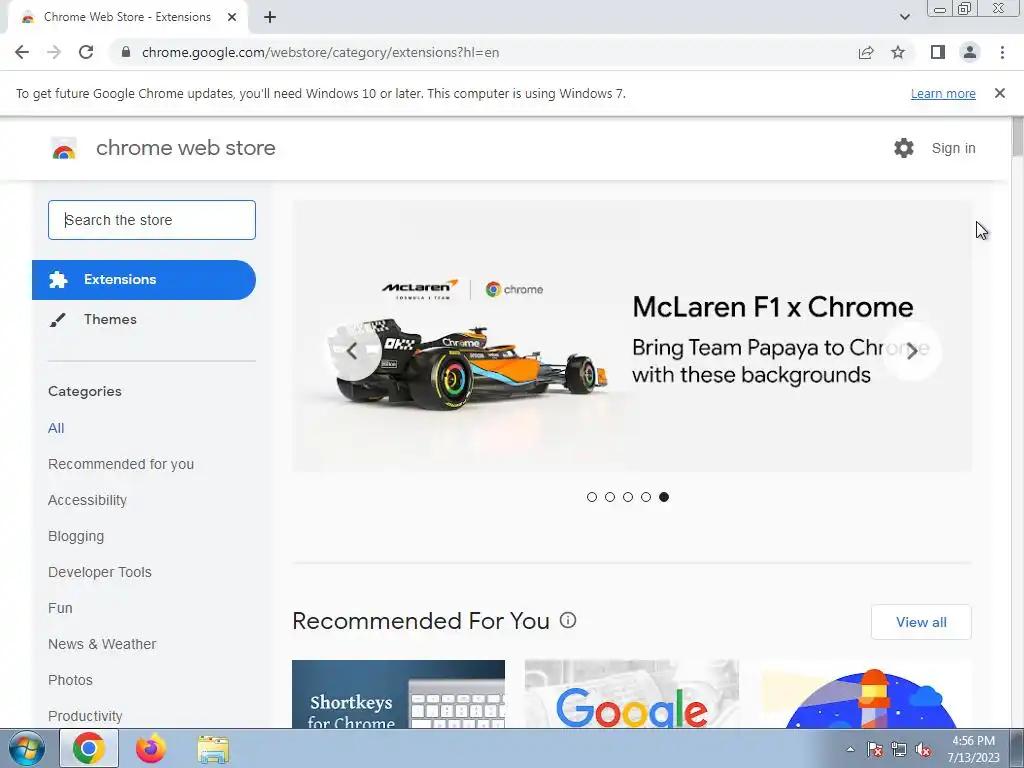Open the Windows Start menu
Screen dimensions: 1024x768
27,748
